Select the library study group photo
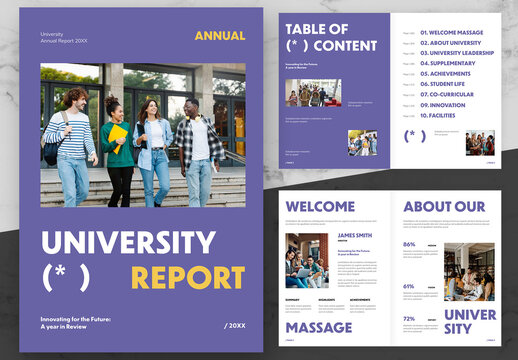The height and width of the screenshot is (360, 518). (469, 272)
